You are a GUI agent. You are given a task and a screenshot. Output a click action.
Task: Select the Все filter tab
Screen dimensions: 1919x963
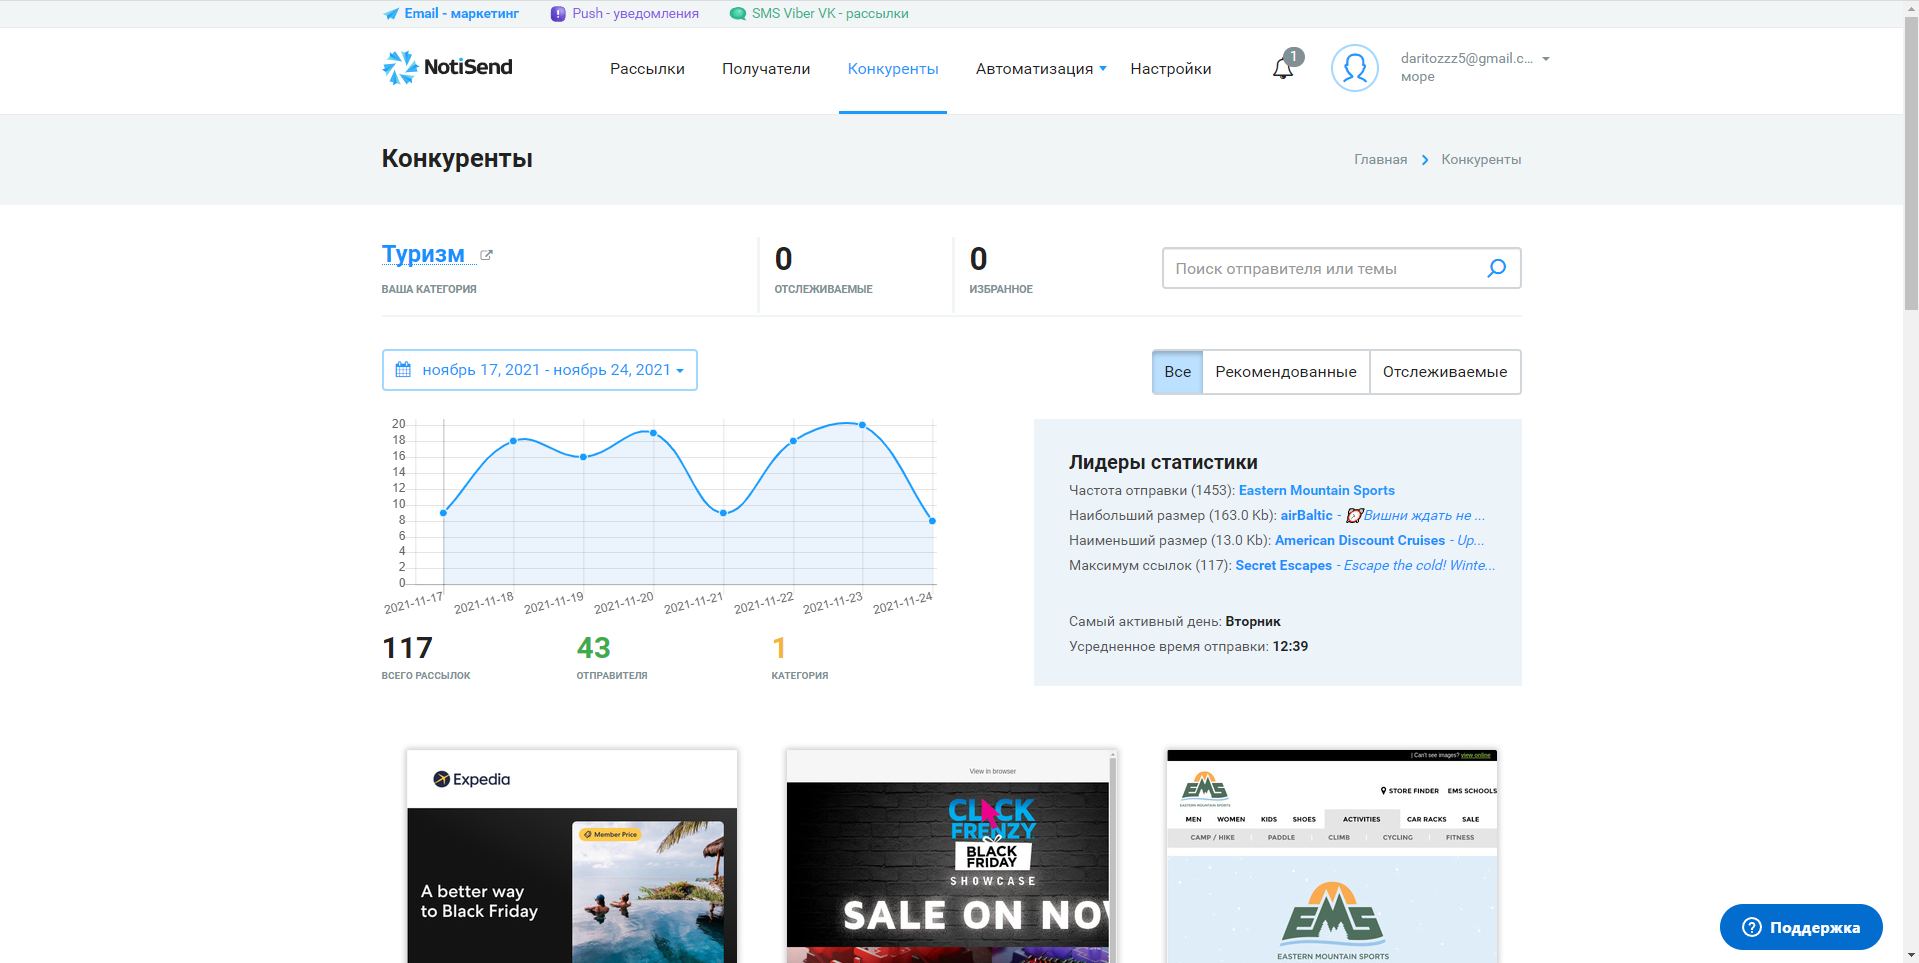tap(1177, 372)
